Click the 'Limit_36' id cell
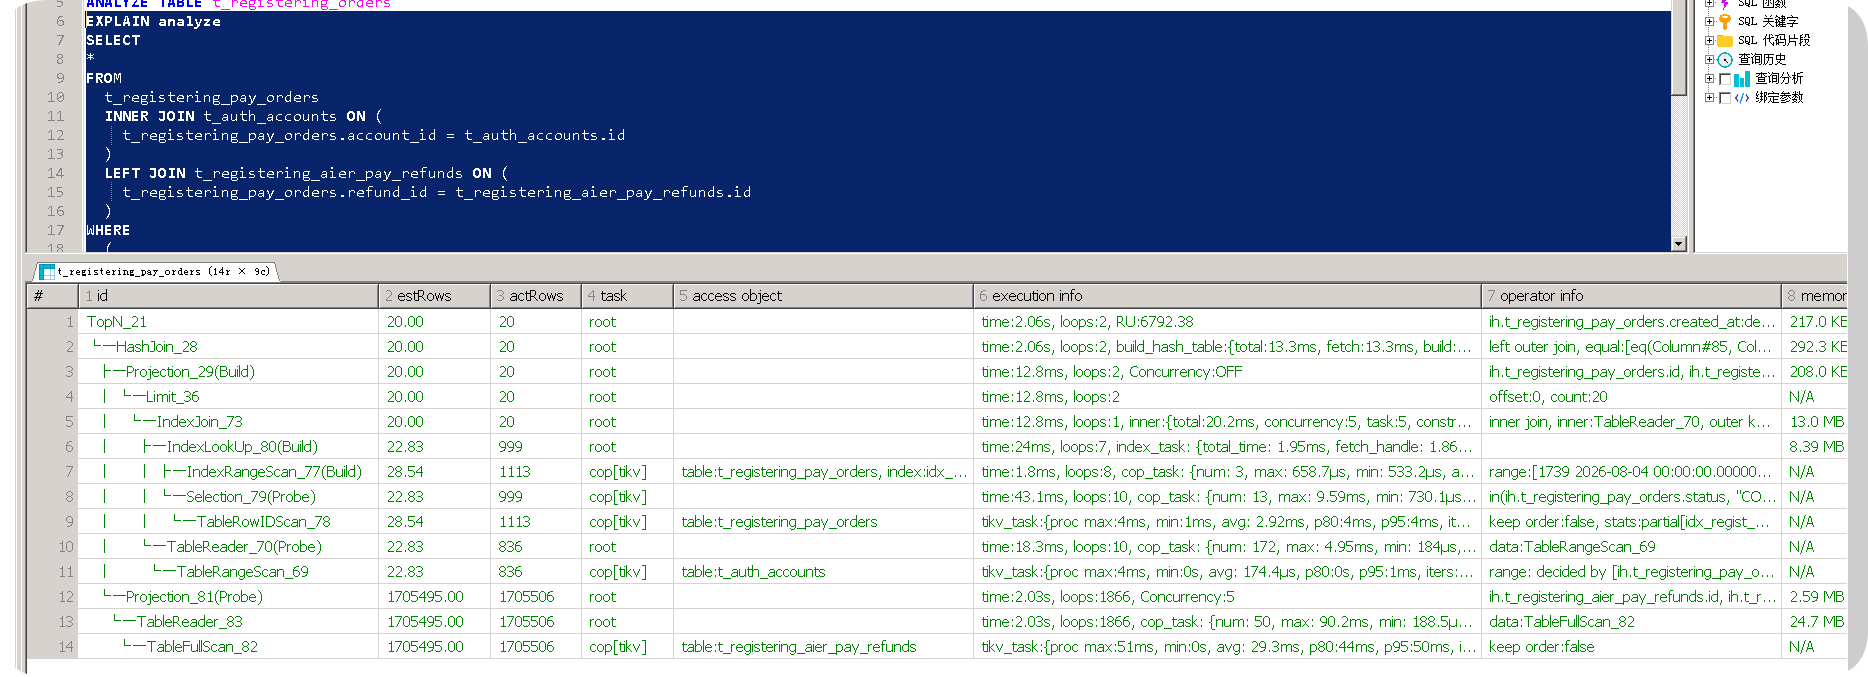This screenshot has width=1868, height=677. (x=228, y=397)
